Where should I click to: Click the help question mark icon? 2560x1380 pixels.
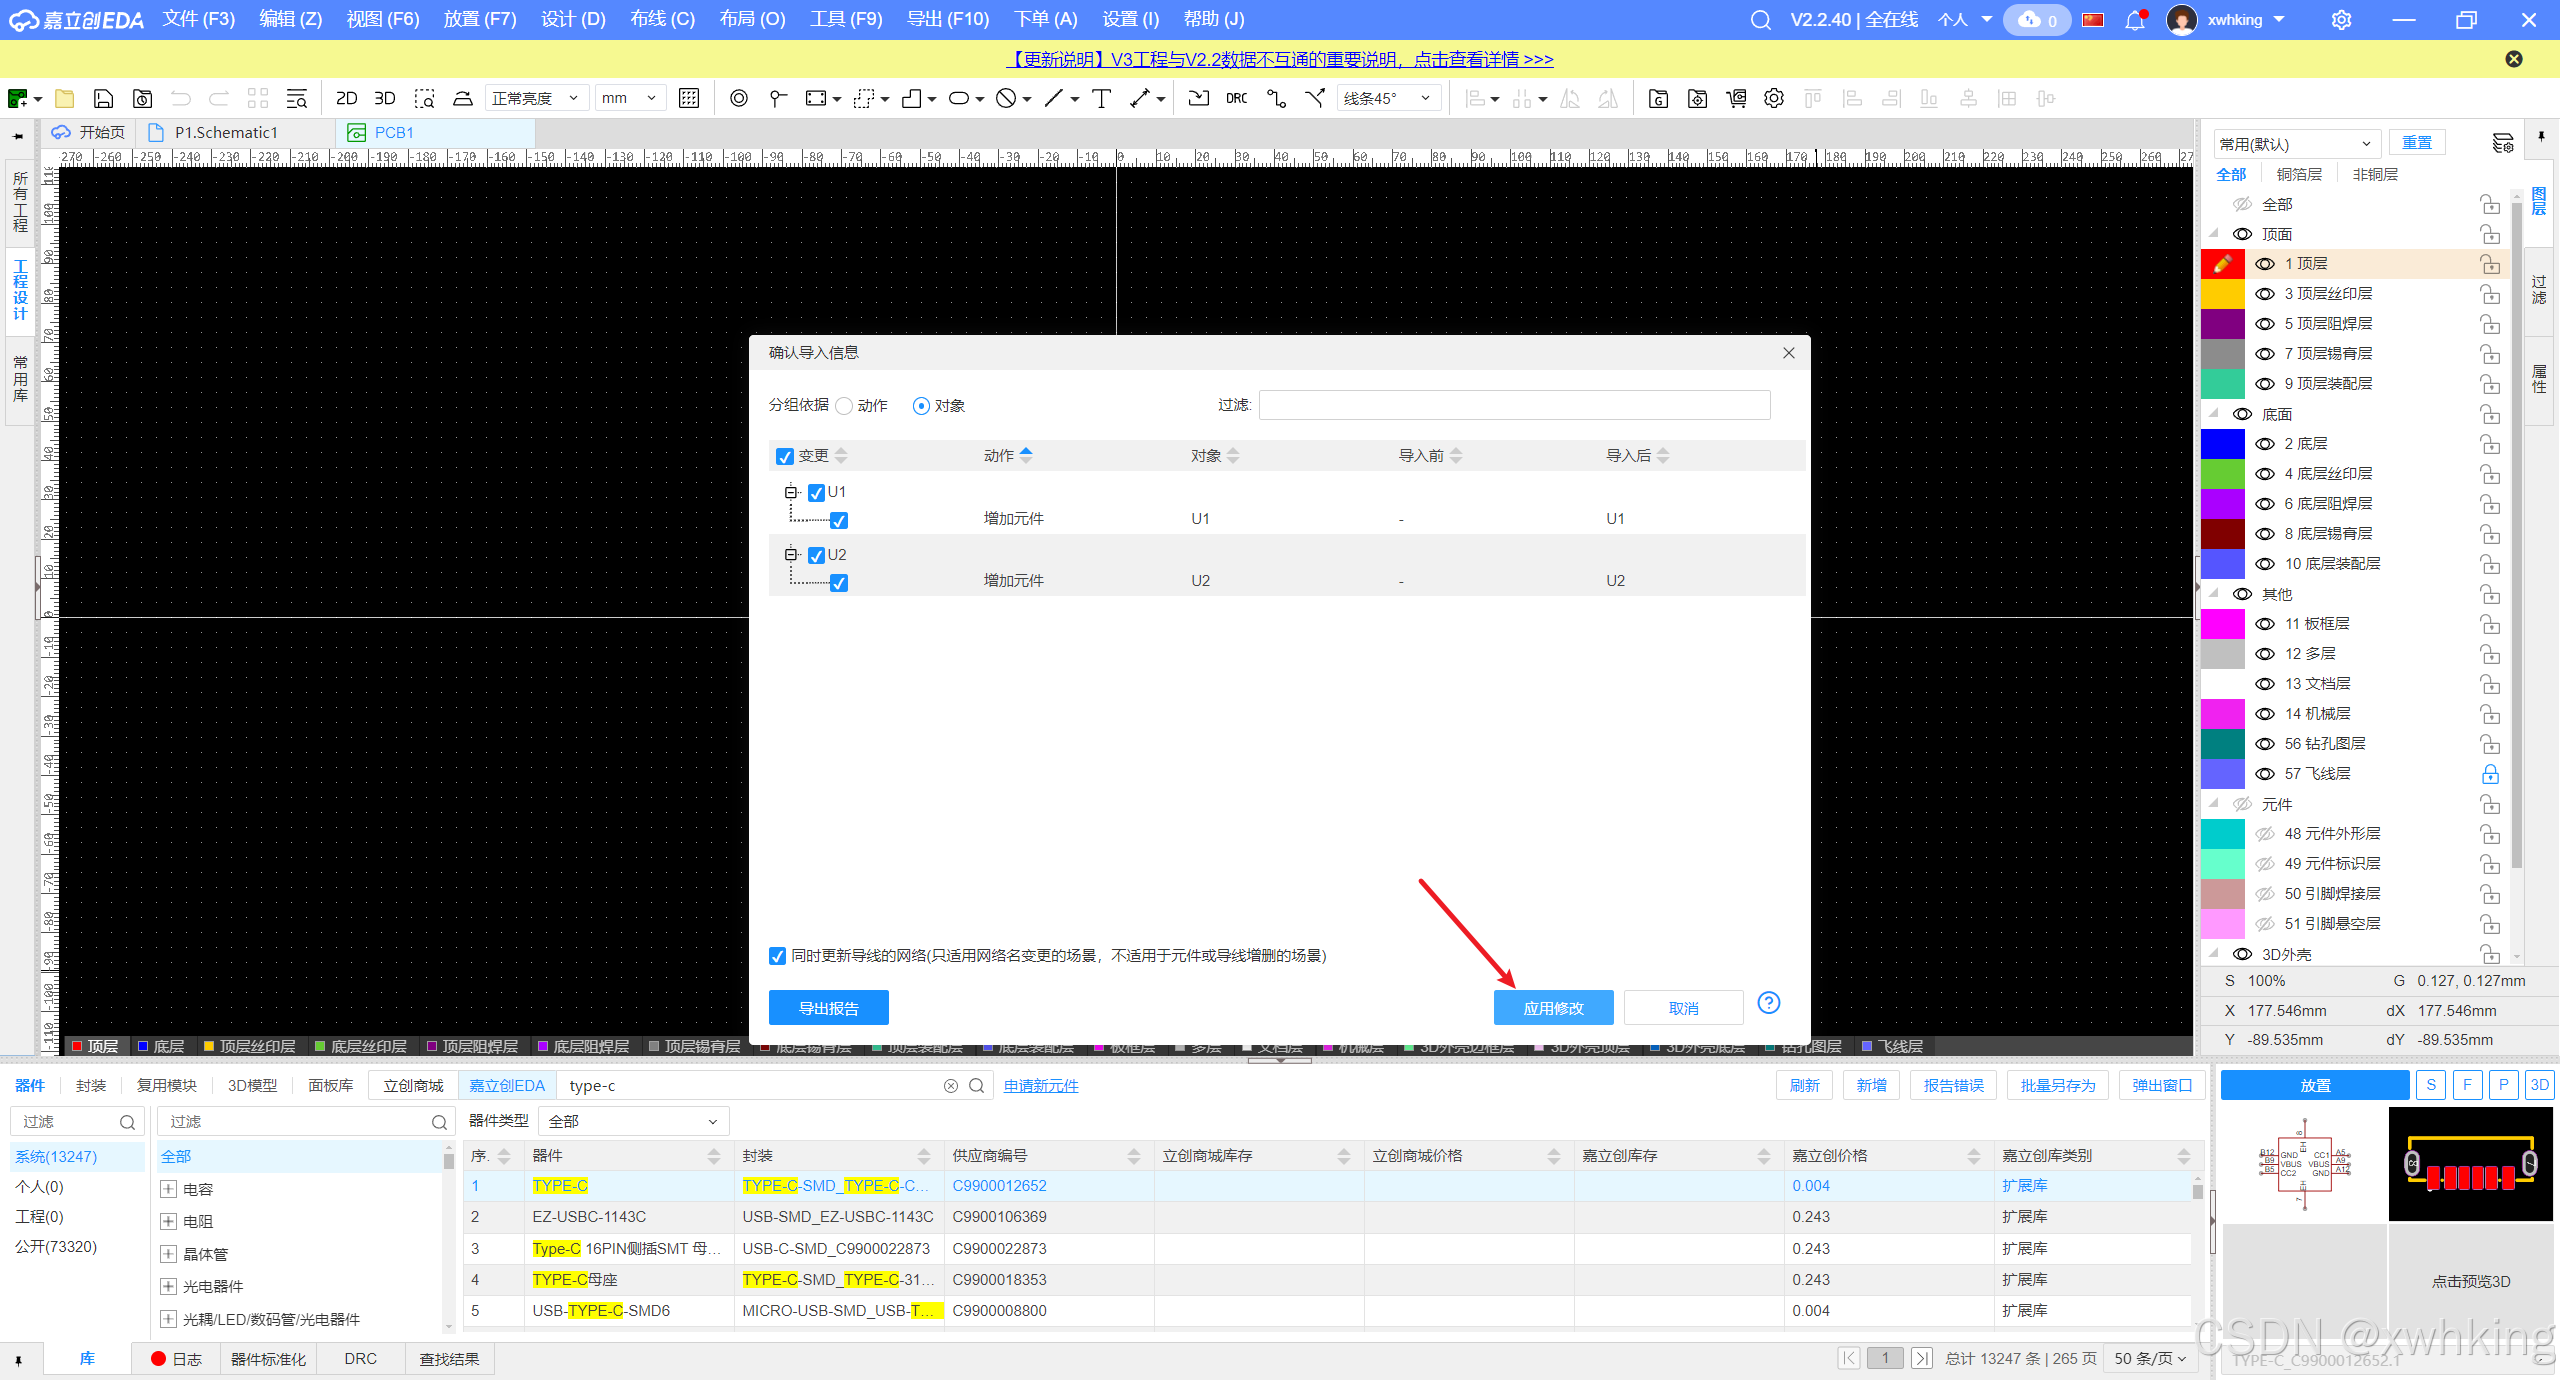tap(1768, 1003)
